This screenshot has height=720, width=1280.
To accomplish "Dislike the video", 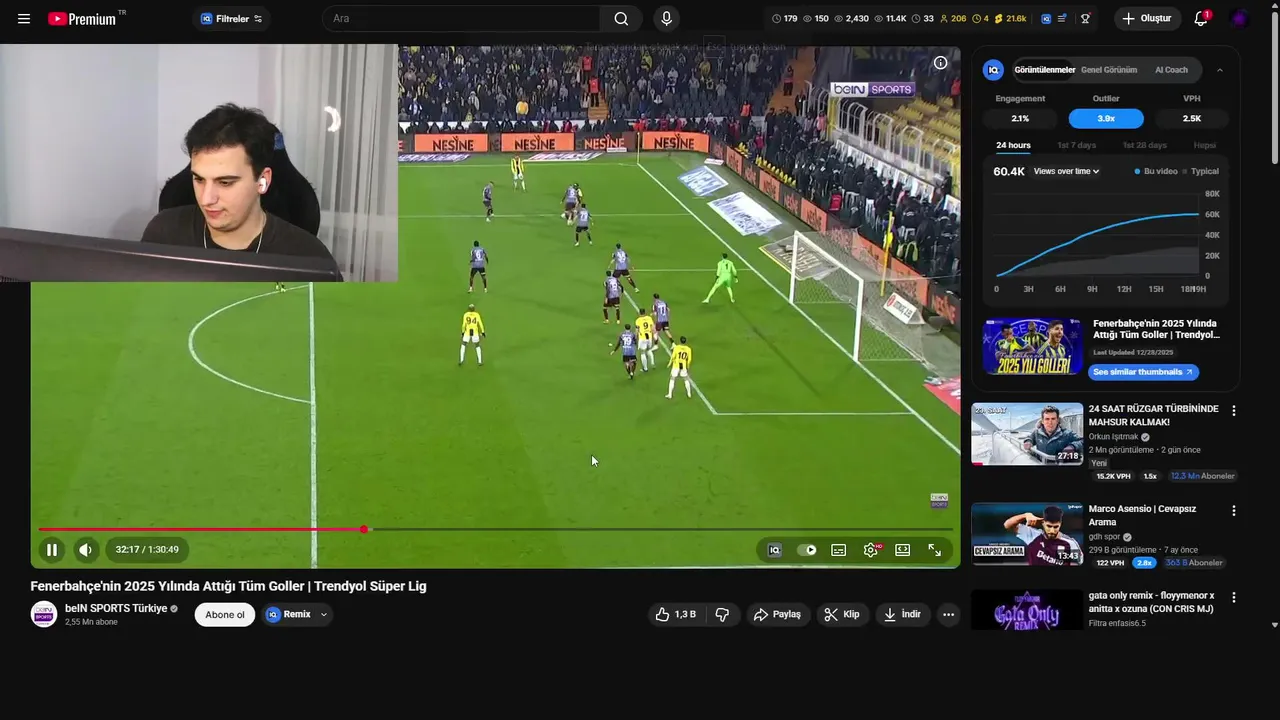I will pos(722,614).
